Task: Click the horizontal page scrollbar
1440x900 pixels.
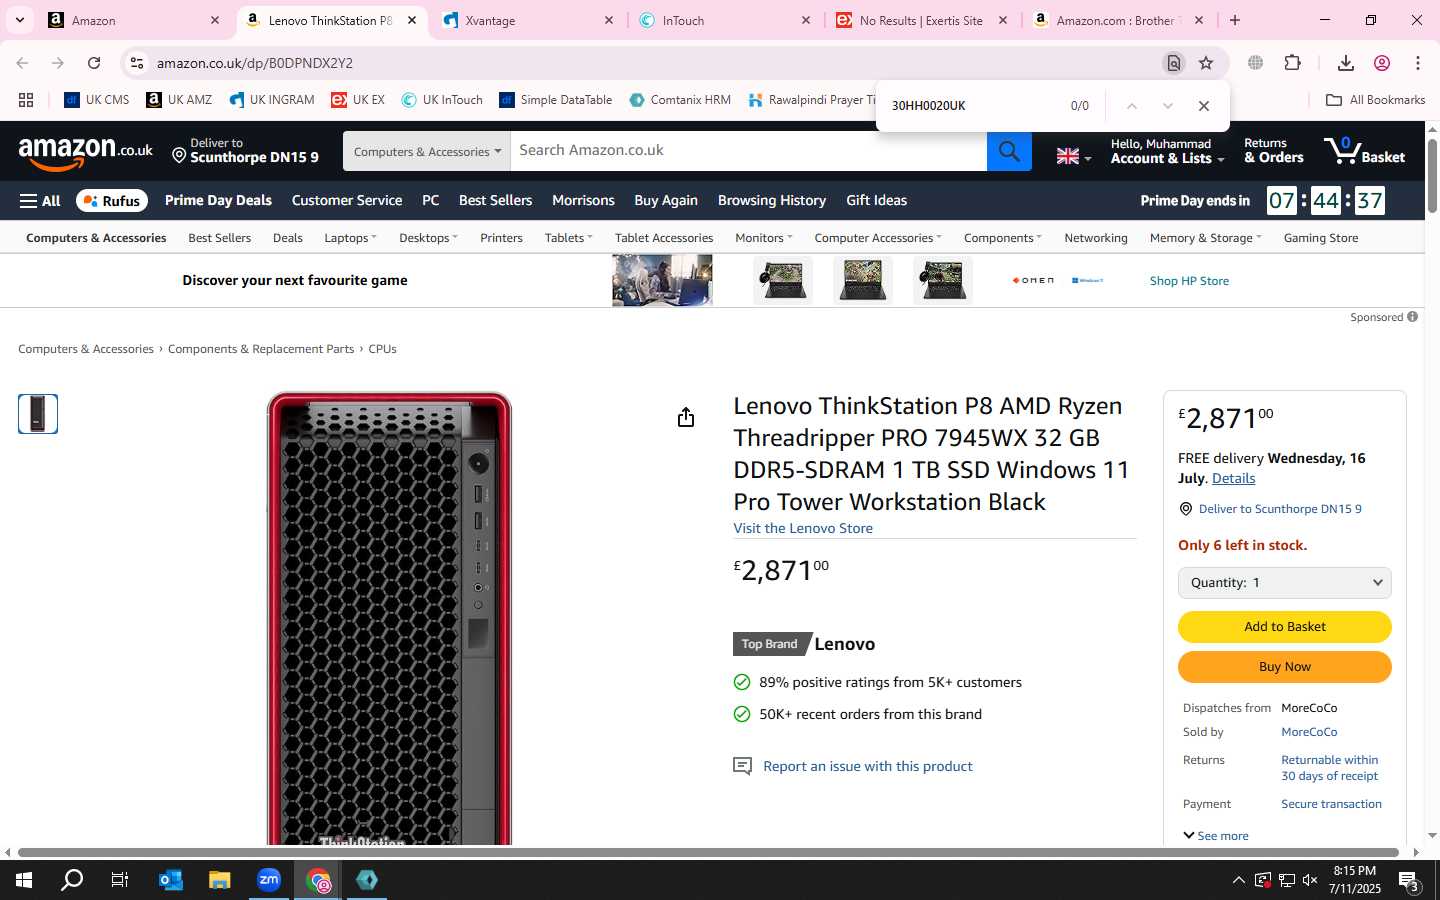Action: click(x=710, y=853)
